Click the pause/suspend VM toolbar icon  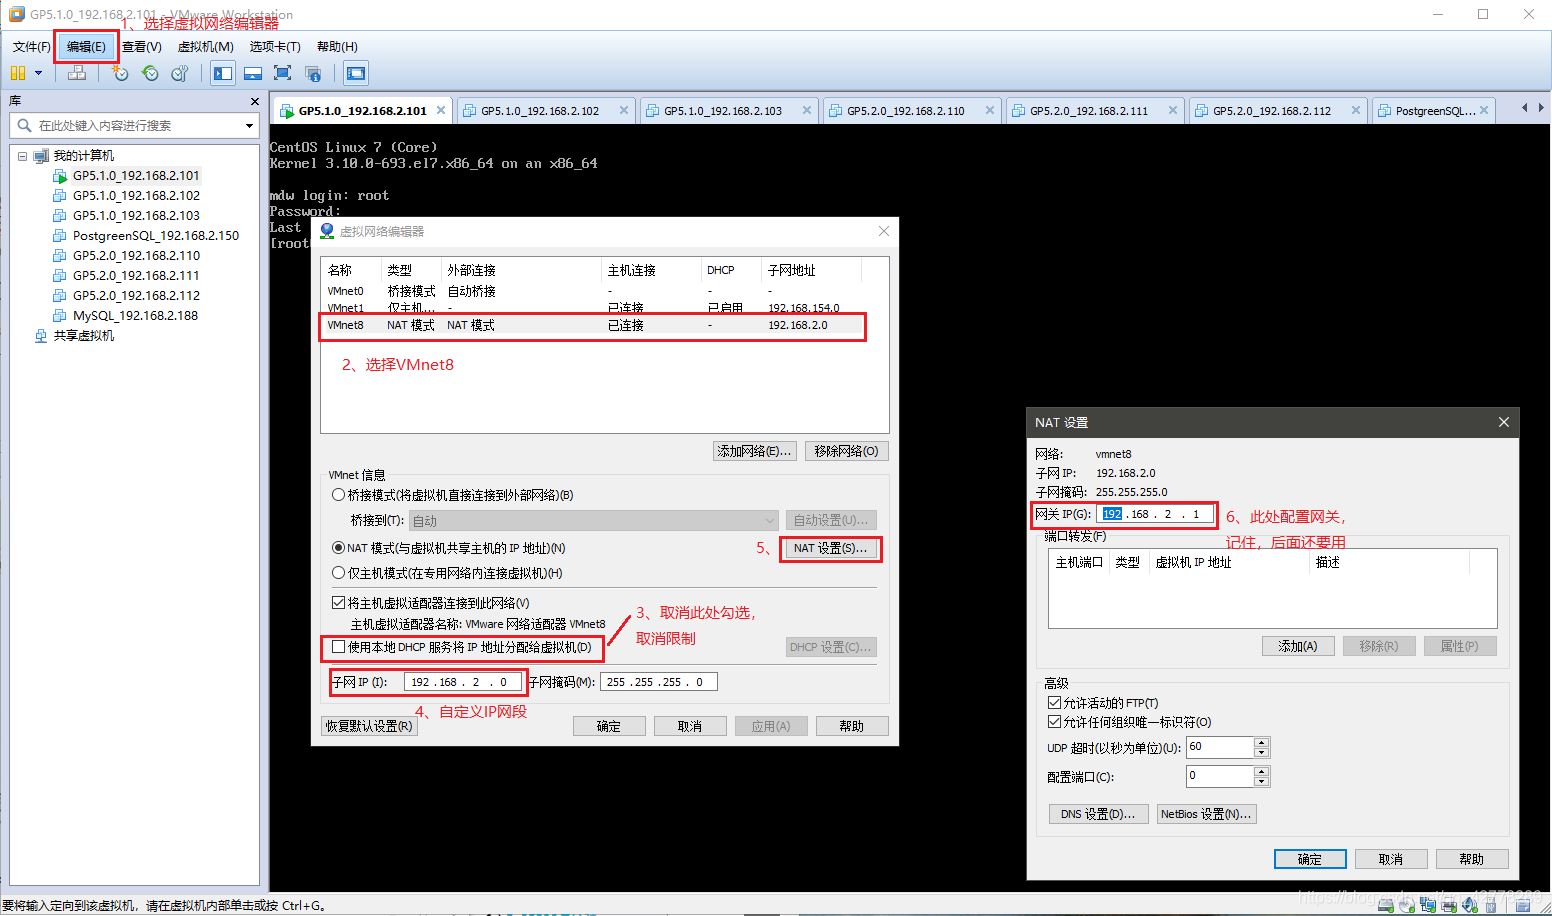click(x=18, y=73)
